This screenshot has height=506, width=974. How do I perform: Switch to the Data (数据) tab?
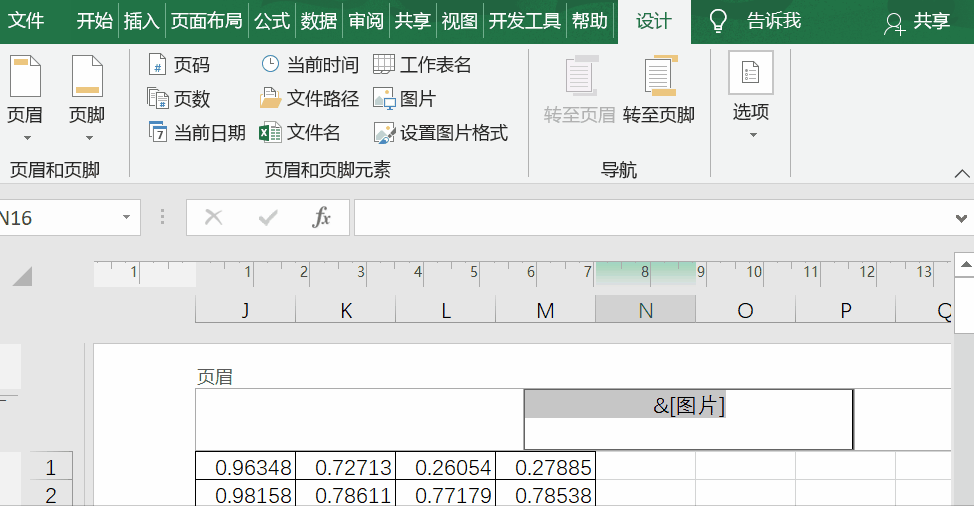pos(319,21)
